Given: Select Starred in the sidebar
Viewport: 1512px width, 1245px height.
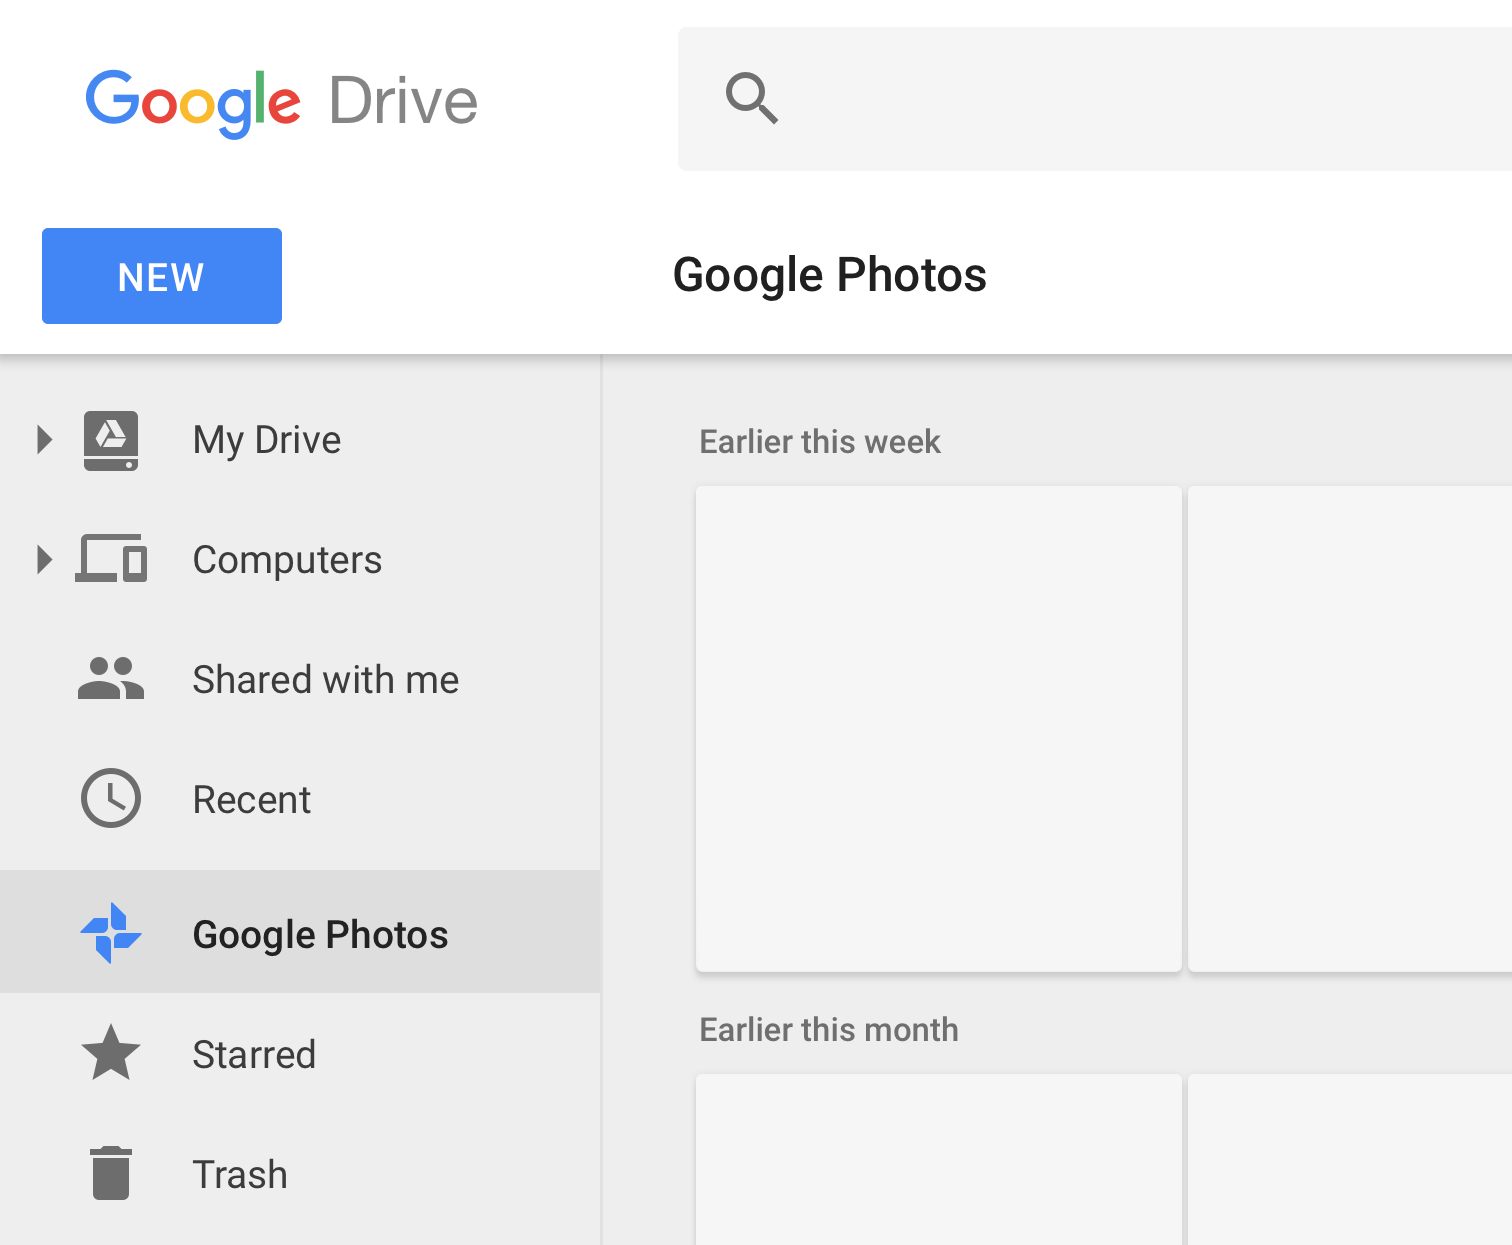Looking at the screenshot, I should 254,1055.
